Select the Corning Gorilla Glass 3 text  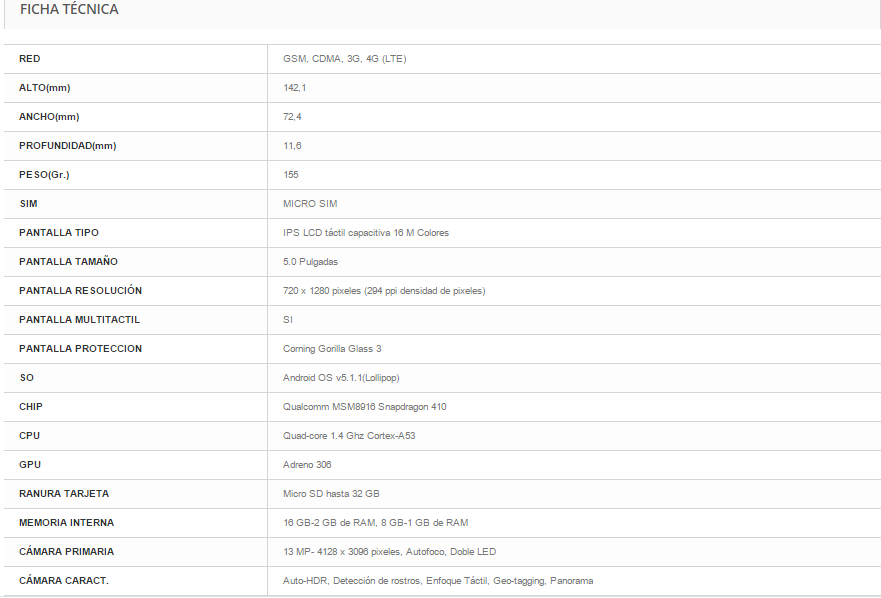coord(332,349)
